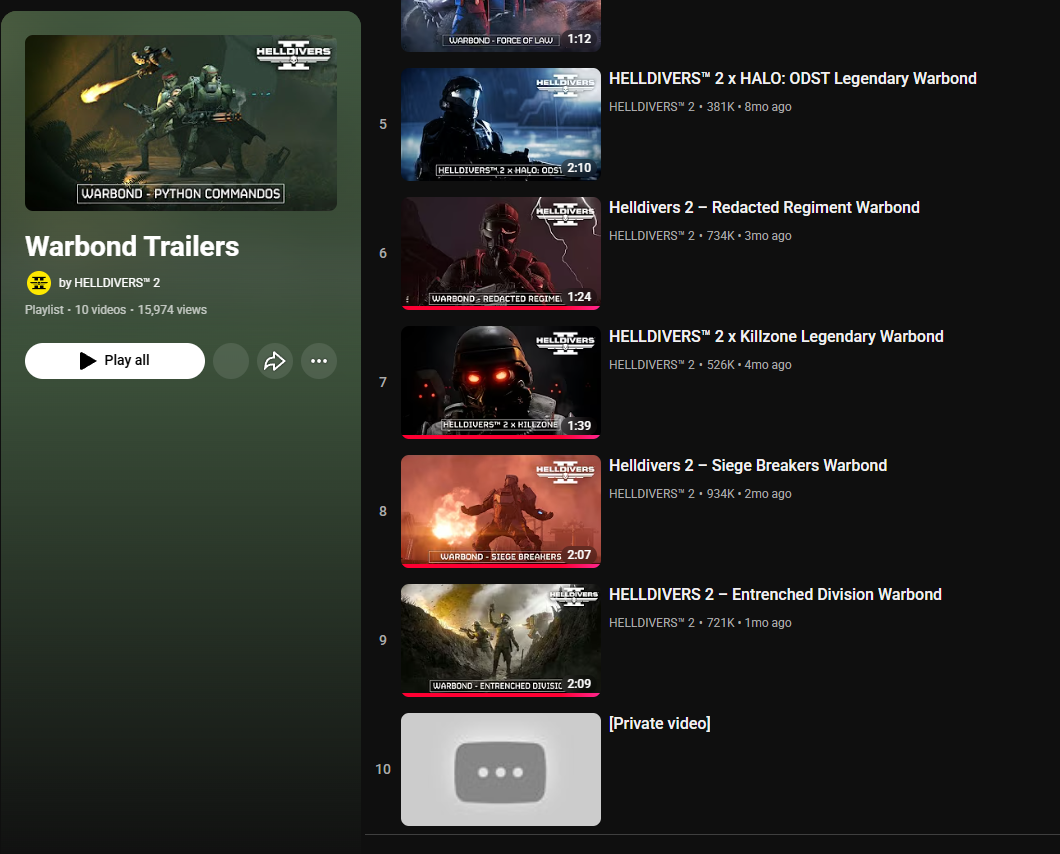Click channel name under Redacted Regiment video
This screenshot has width=1060, height=854.
[652, 236]
